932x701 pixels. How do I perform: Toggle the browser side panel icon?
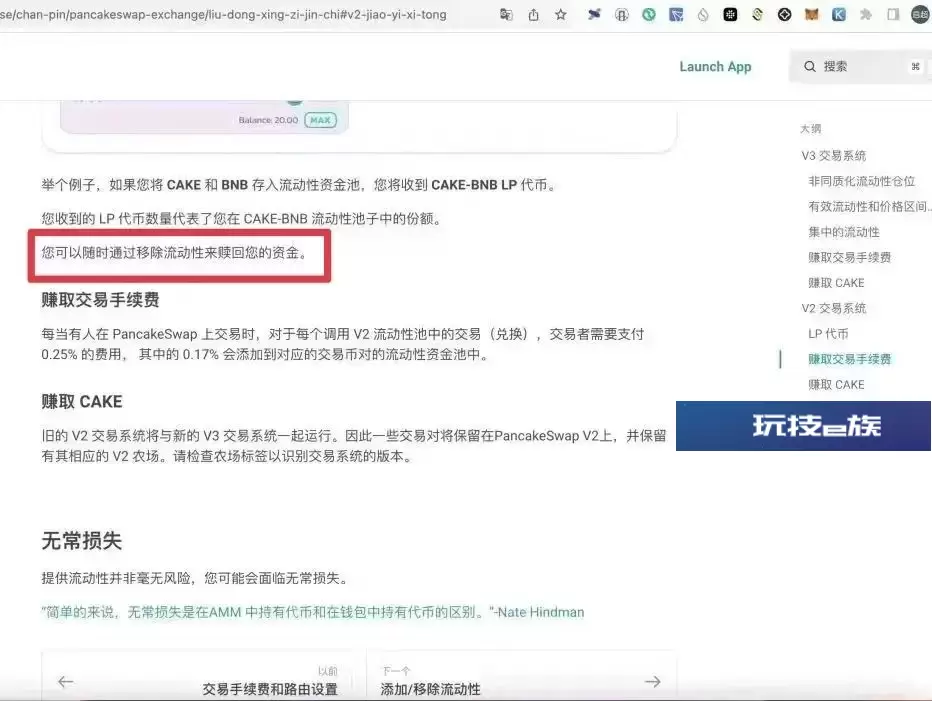(893, 14)
